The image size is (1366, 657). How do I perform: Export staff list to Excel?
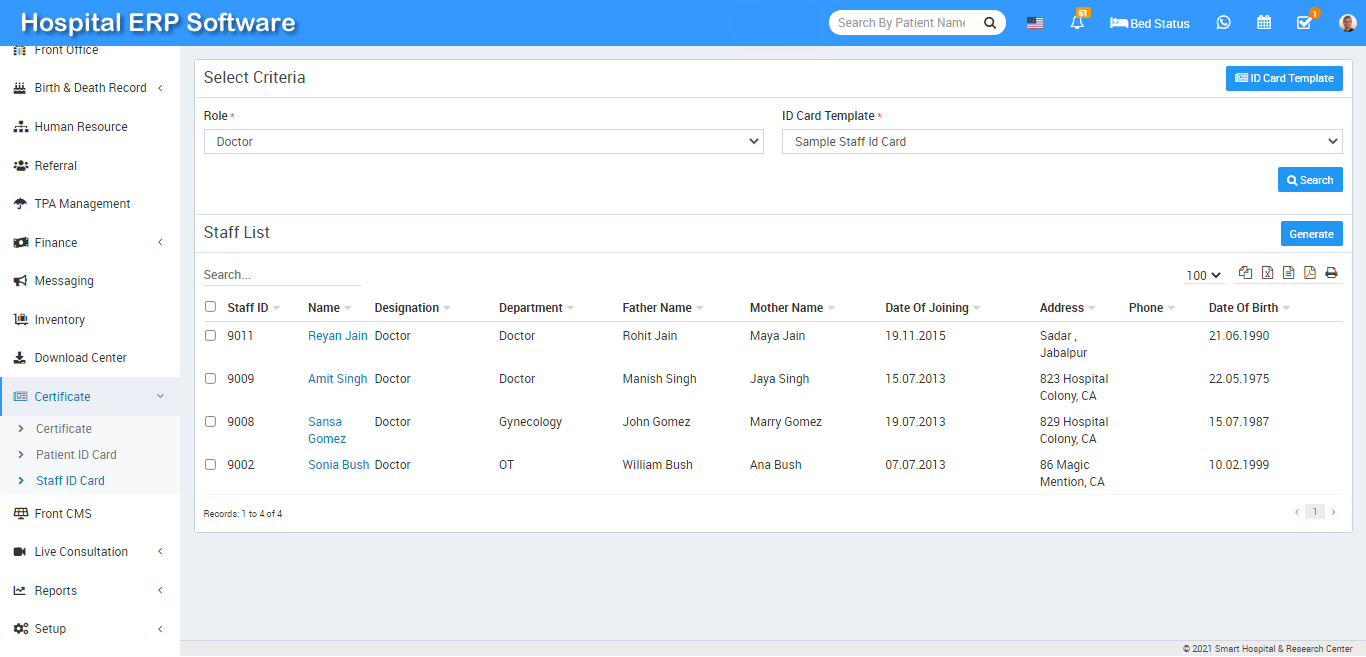[x=1267, y=273]
